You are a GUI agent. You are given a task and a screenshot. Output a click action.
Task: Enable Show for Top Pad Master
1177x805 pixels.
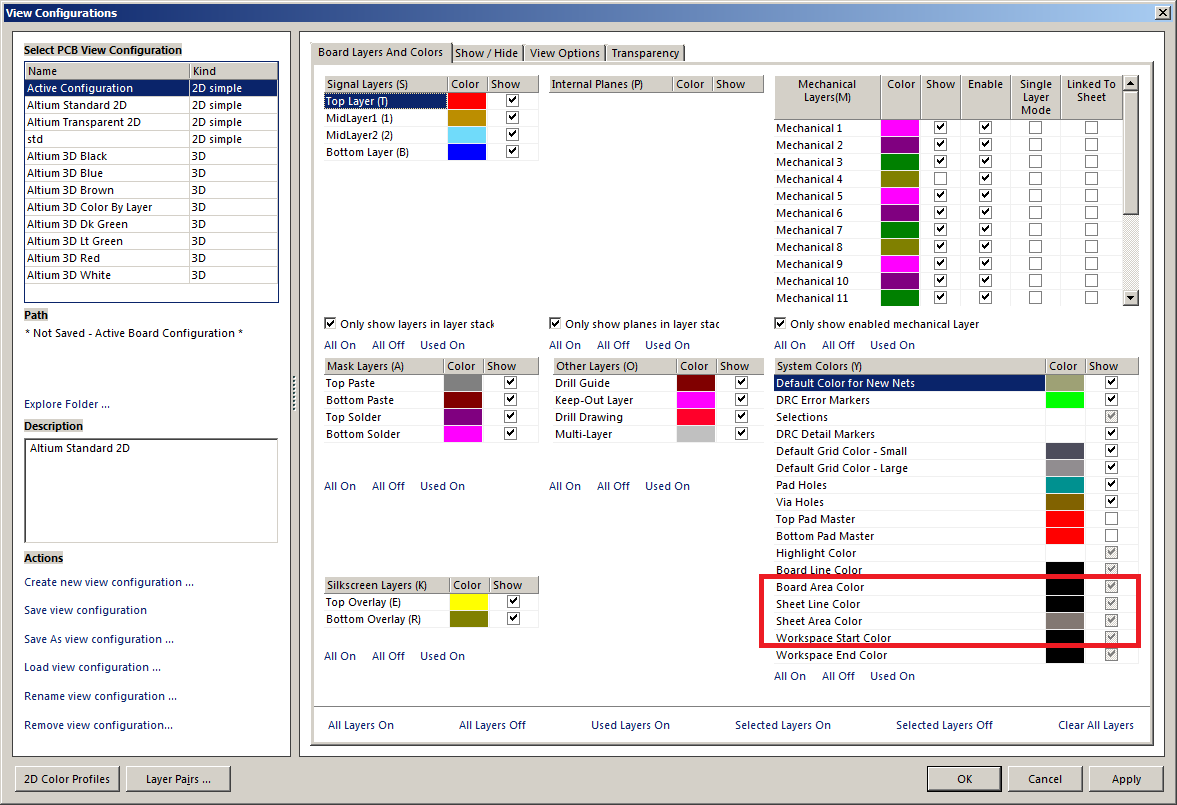pyautogui.click(x=1112, y=519)
